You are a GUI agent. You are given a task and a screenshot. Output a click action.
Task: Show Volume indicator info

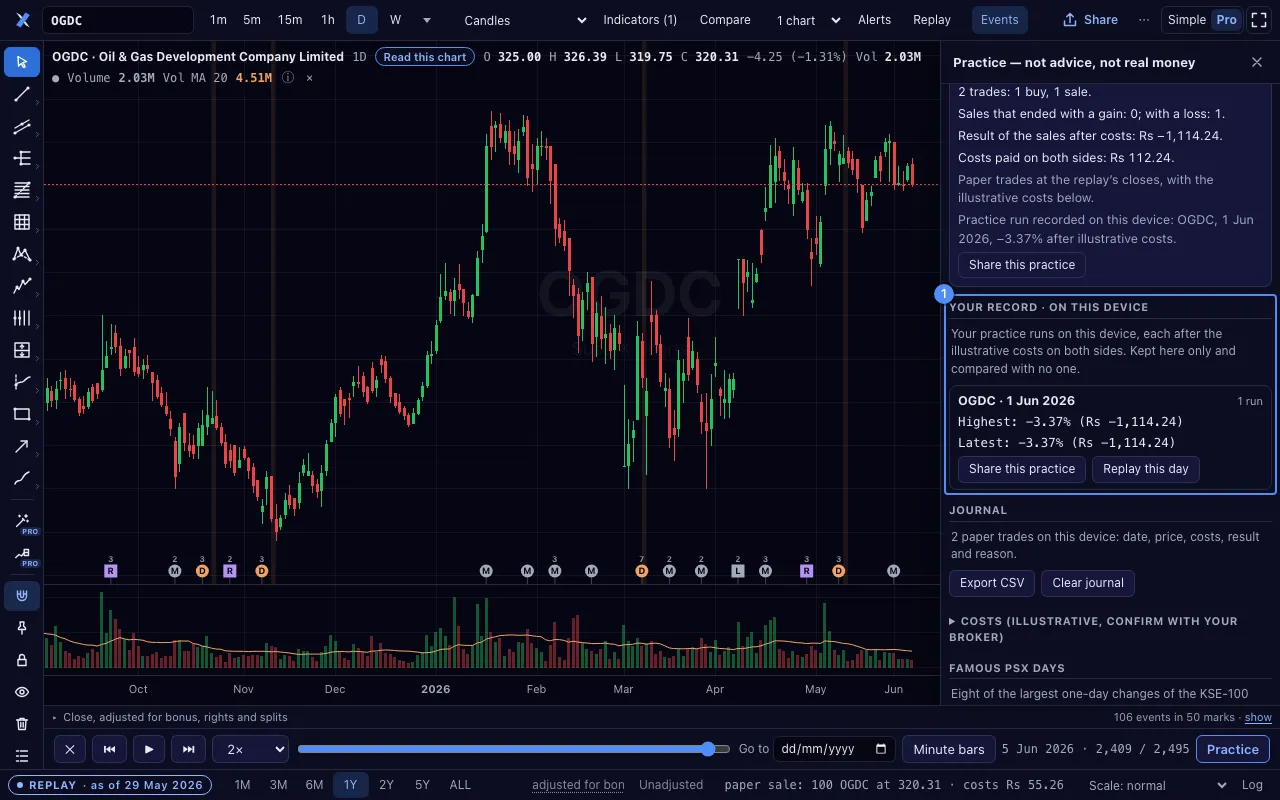click(288, 77)
